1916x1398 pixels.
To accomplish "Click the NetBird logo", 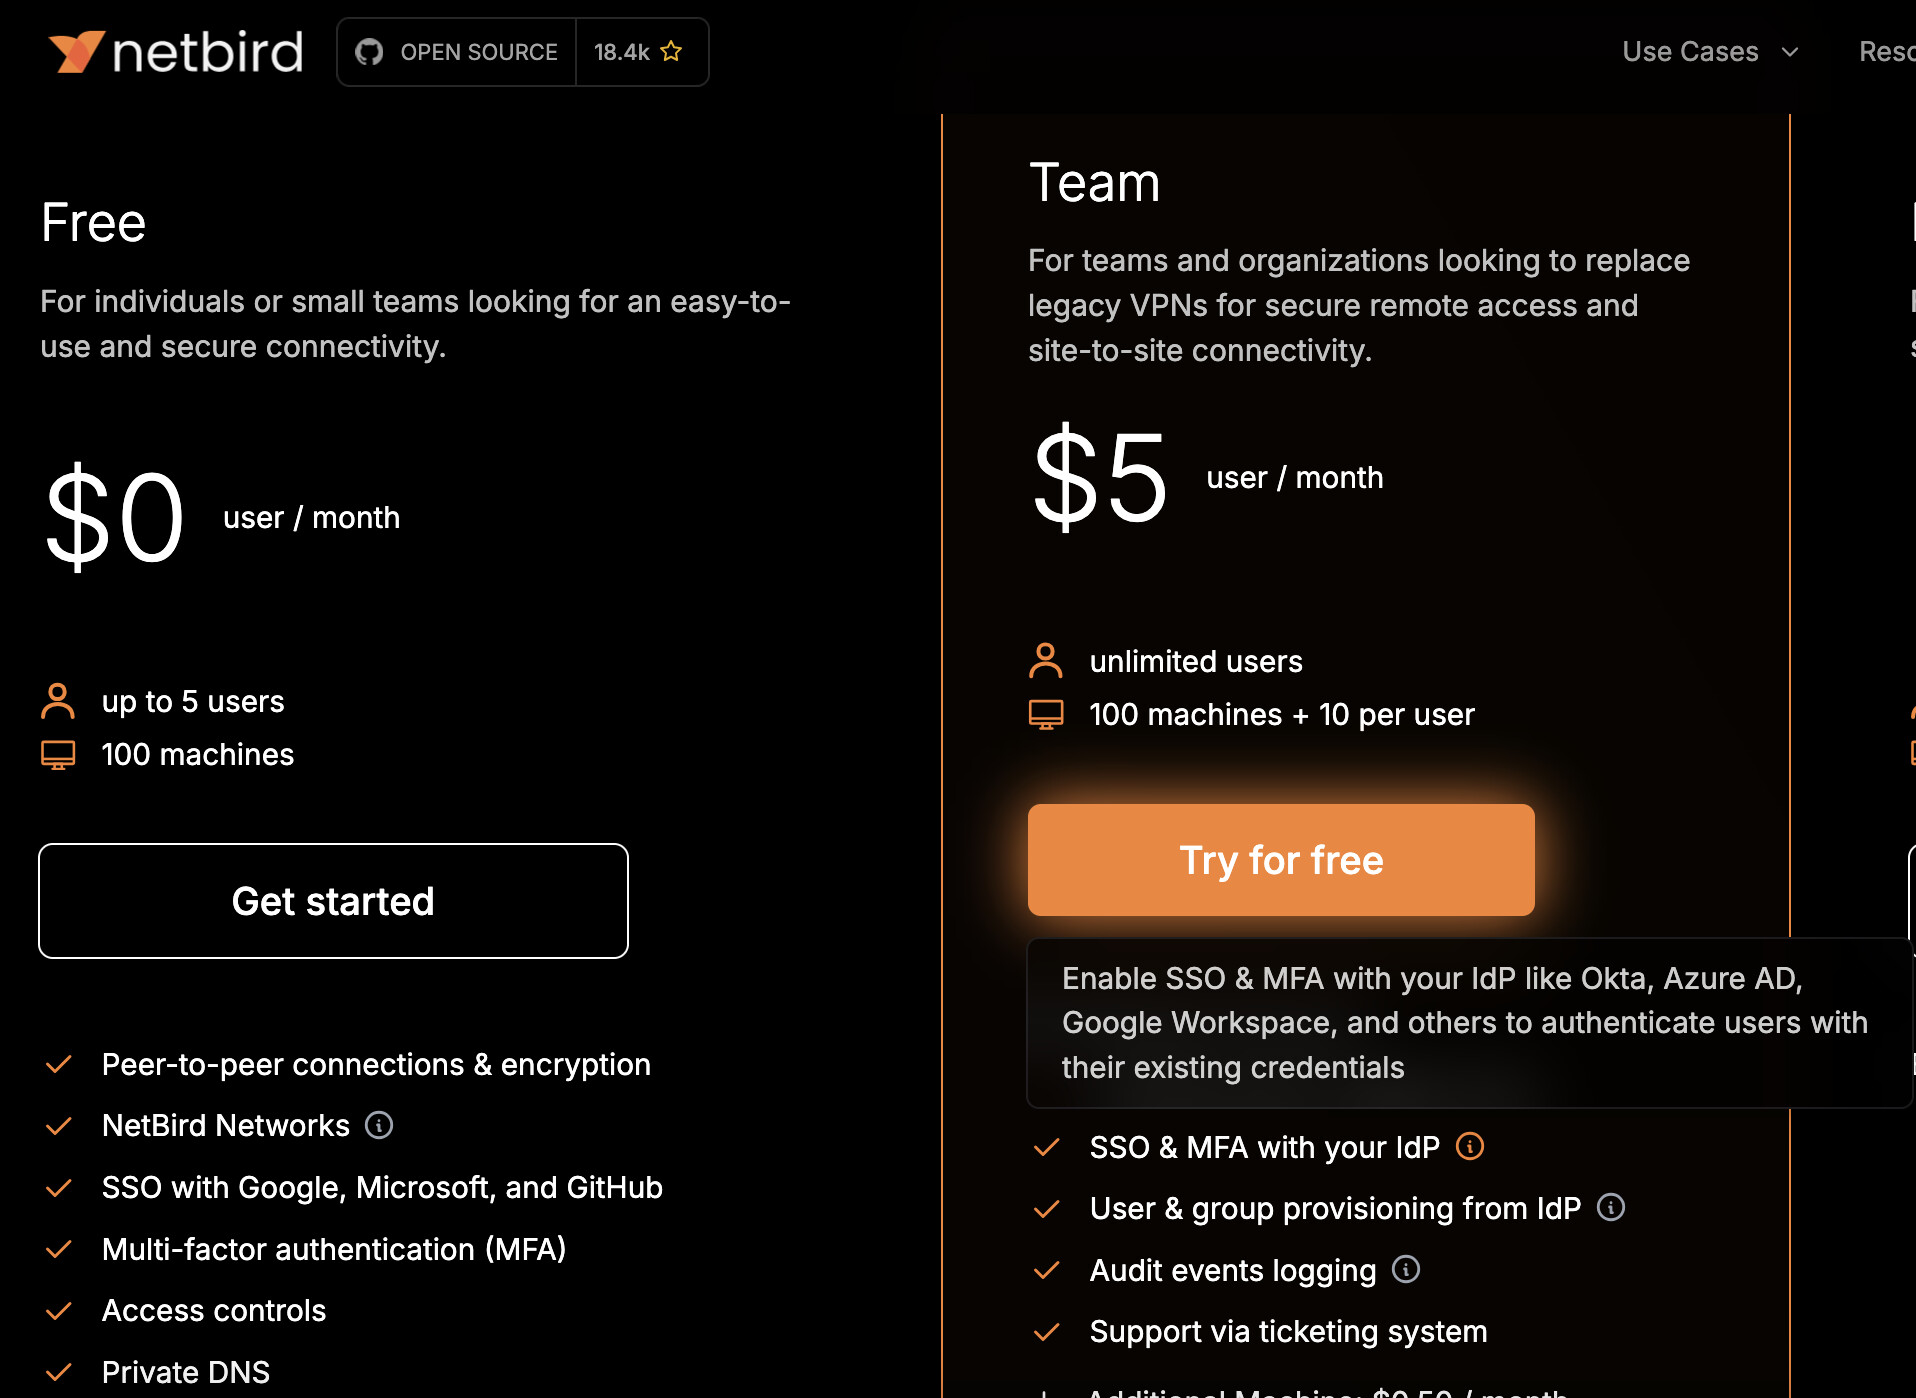I will tap(176, 52).
